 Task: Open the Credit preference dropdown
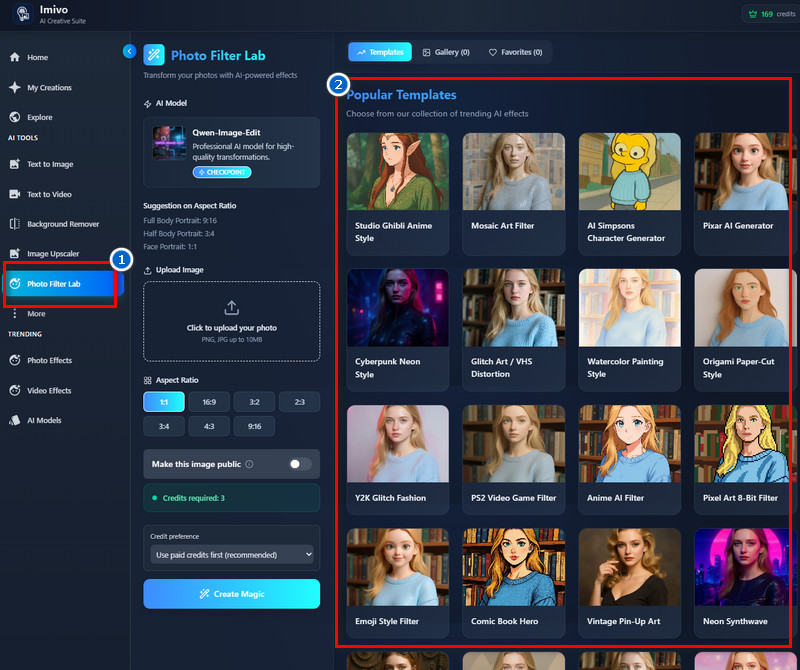pyautogui.click(x=232, y=555)
